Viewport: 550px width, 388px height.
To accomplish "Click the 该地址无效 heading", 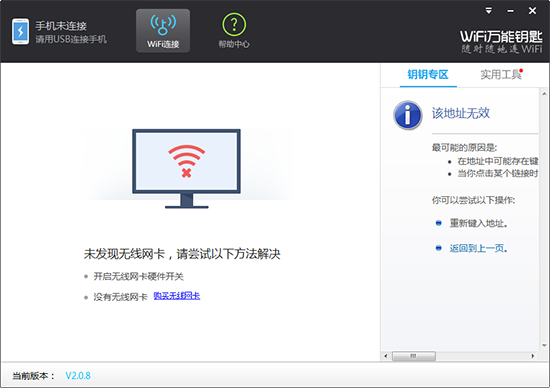I will [461, 113].
